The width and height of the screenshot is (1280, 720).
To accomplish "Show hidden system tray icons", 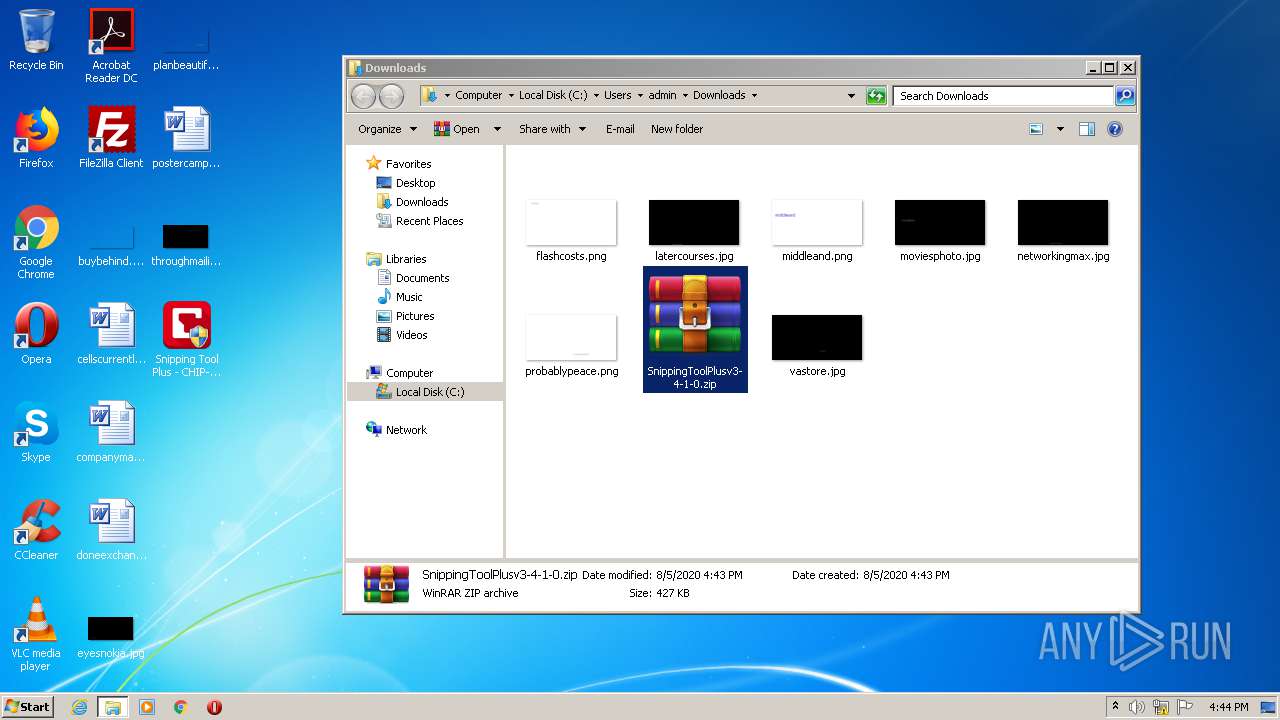I will point(1115,707).
